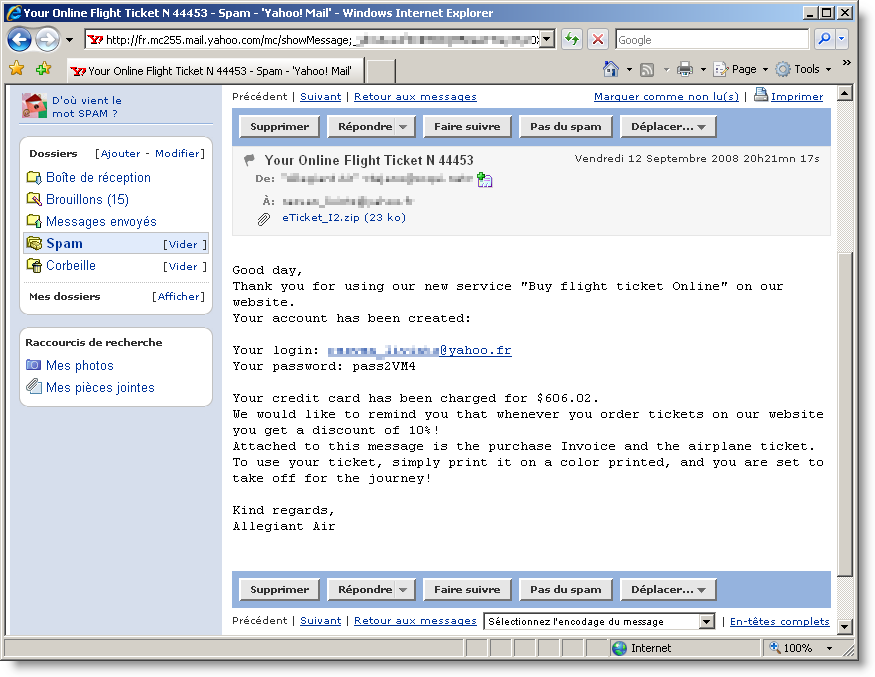
Task: Open the Messages envoyés folder
Action: click(x=101, y=222)
